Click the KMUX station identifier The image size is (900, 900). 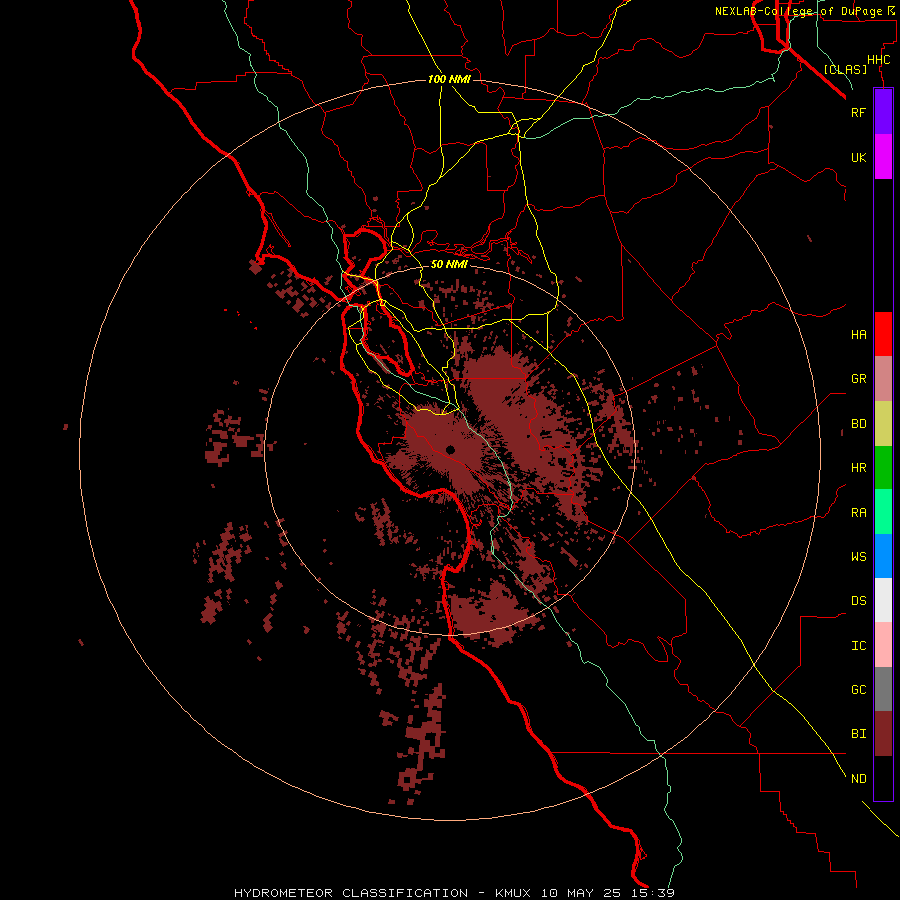(512, 893)
